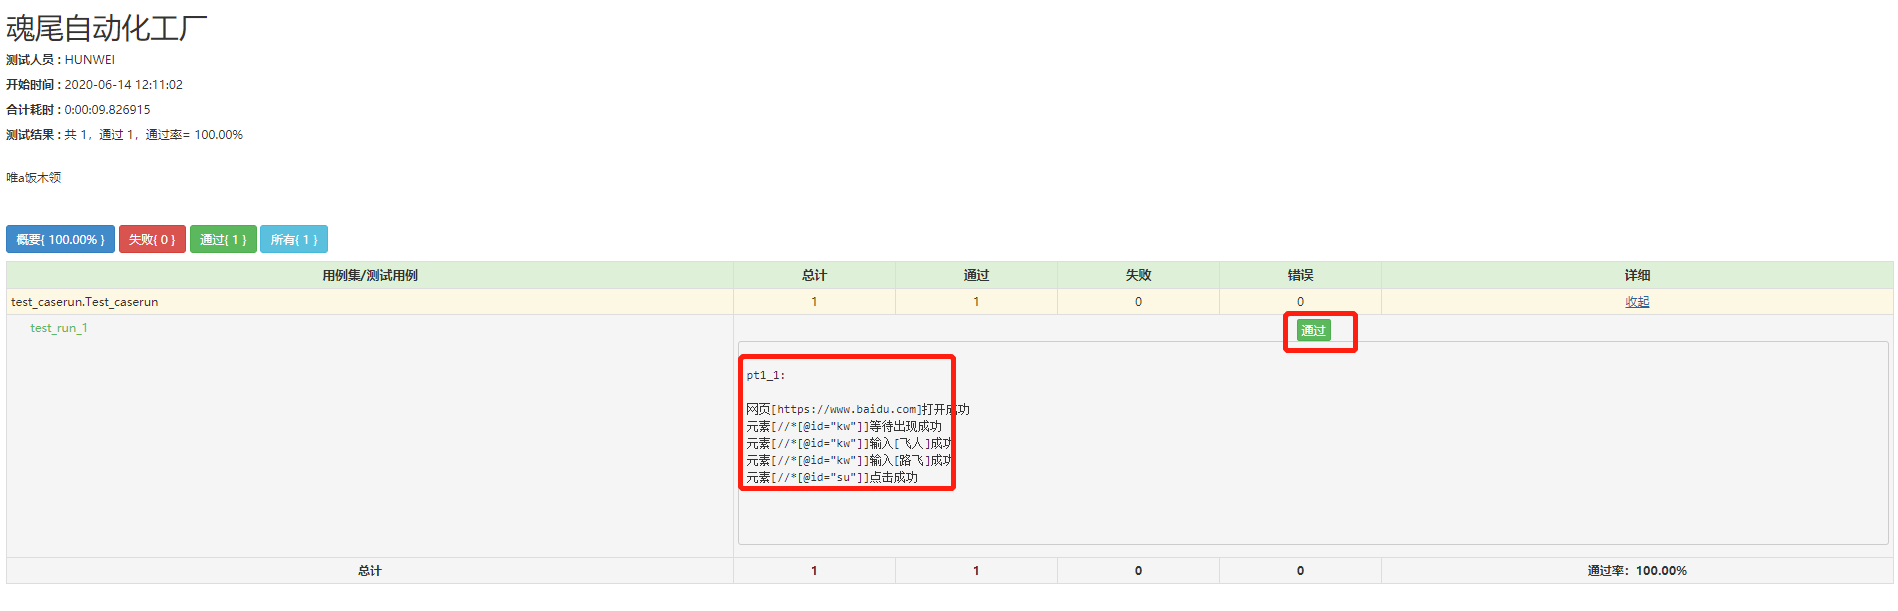
Task: Click the 总计 column header
Action: coord(814,275)
